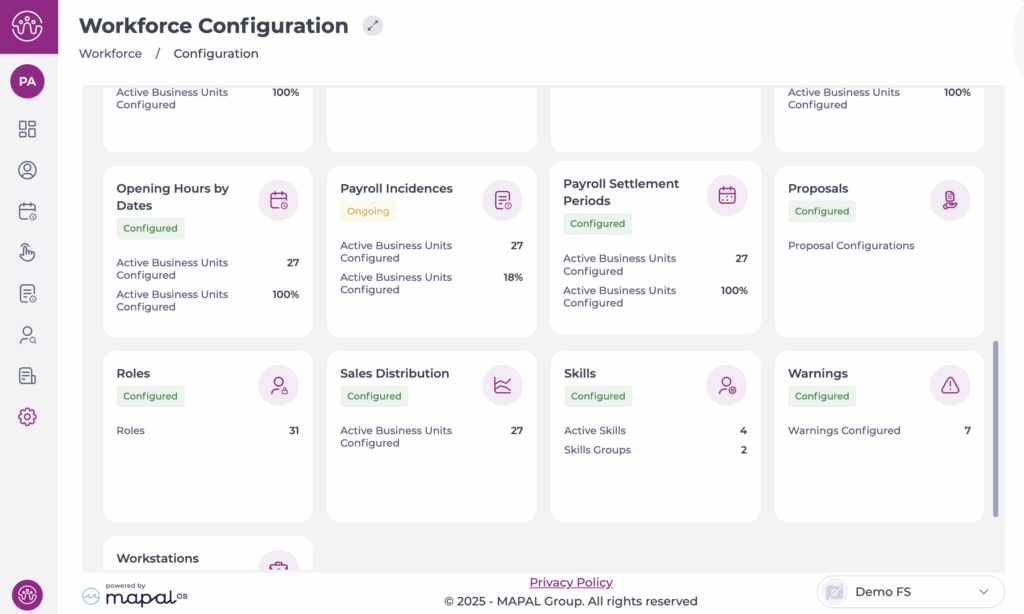Open the user profile icon in sidebar

[27, 170]
